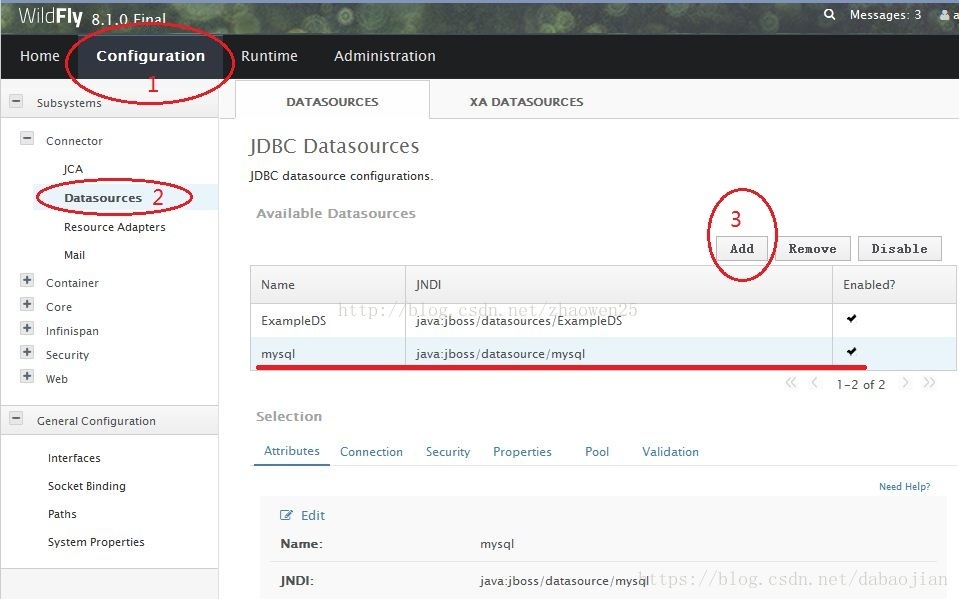Click the Remove datasource button

point(812,248)
